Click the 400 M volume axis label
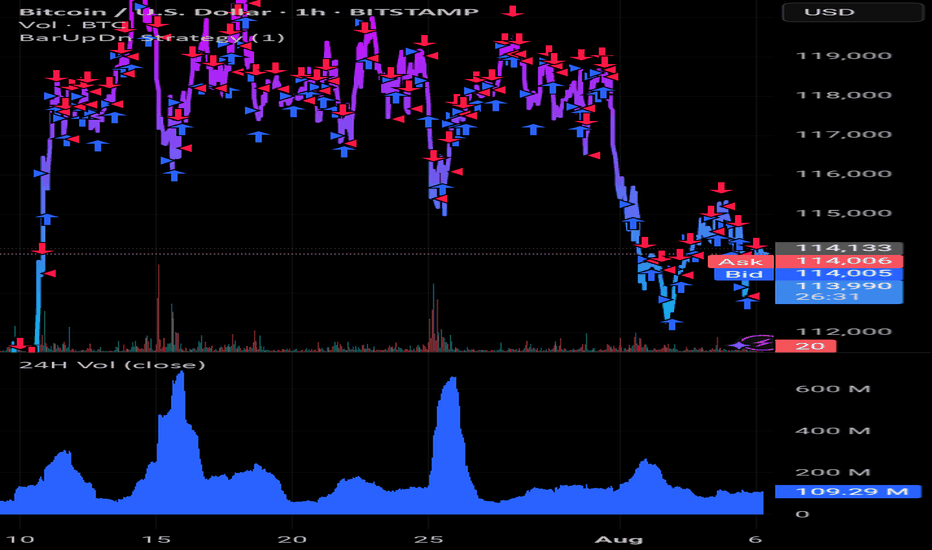 coord(833,430)
